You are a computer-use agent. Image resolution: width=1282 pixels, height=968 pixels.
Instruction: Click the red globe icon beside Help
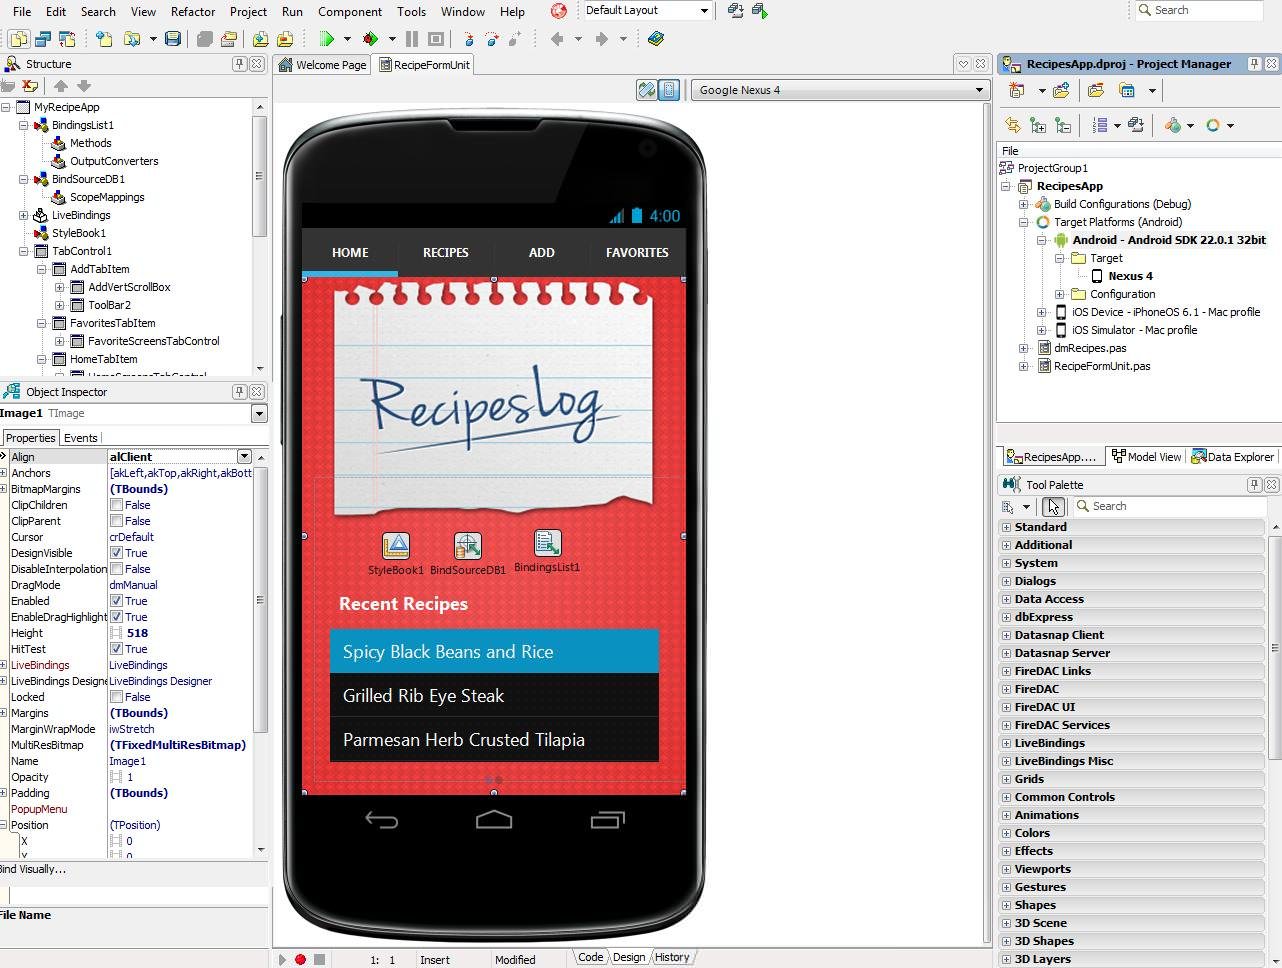(559, 11)
